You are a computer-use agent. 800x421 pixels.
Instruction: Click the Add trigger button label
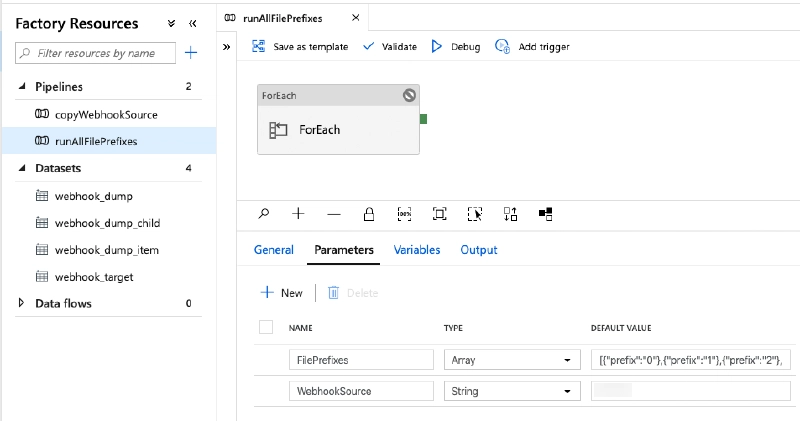pos(544,47)
